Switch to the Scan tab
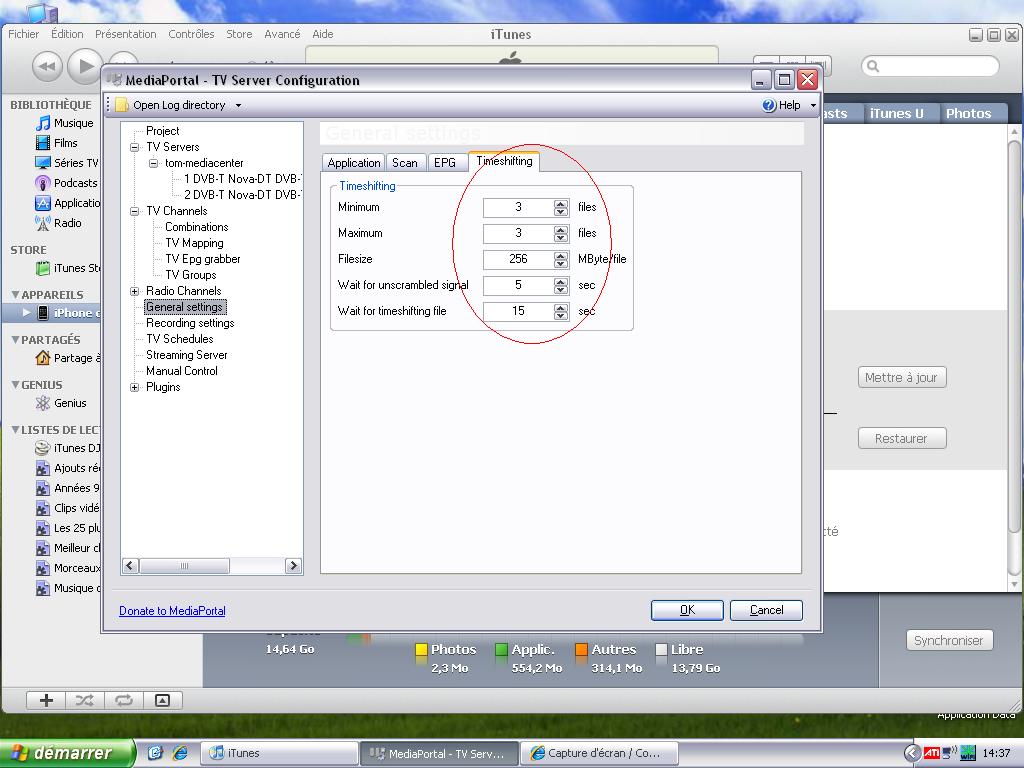The width and height of the screenshot is (1024, 768). pos(405,163)
